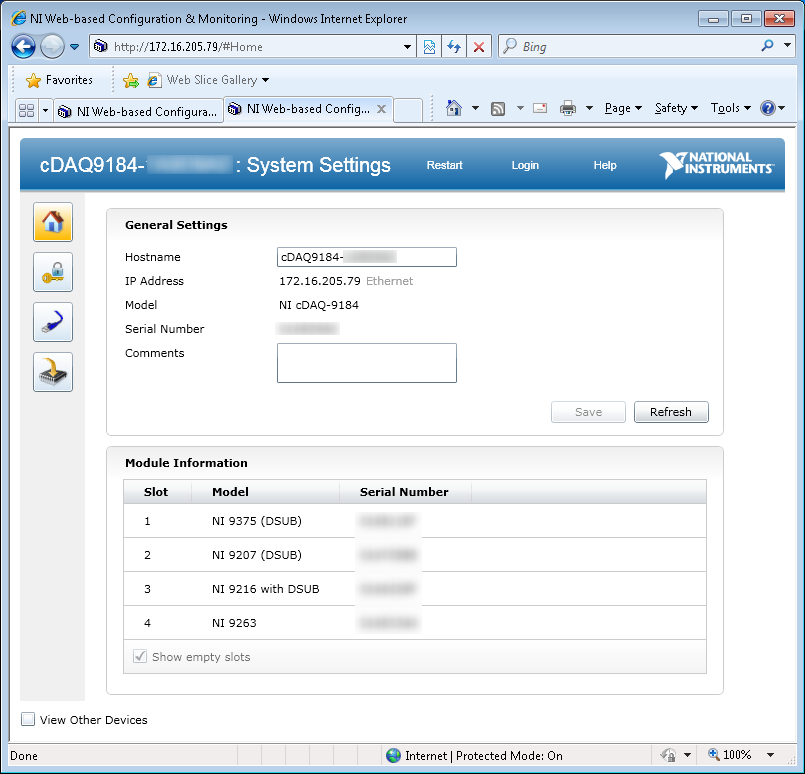Open the Tools menu
This screenshot has width=805, height=774.
click(x=731, y=108)
